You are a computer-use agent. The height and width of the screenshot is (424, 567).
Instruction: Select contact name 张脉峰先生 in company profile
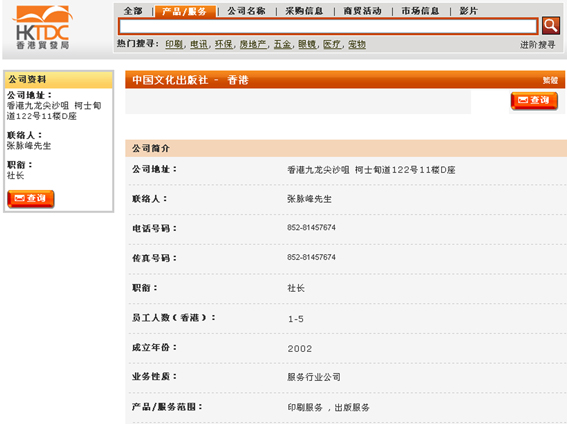[309, 199]
